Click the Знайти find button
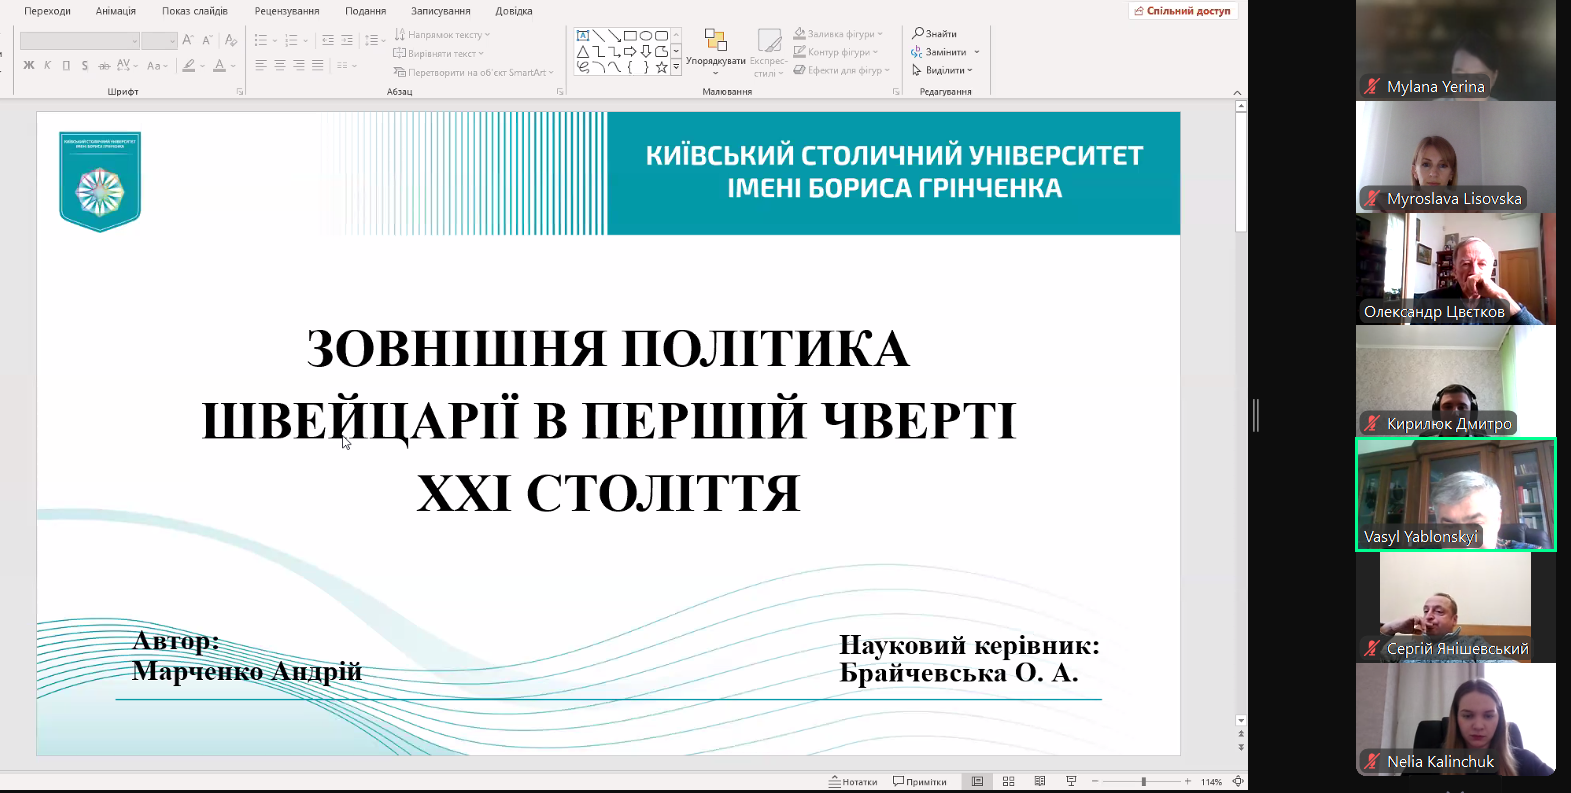 pyautogui.click(x=935, y=34)
